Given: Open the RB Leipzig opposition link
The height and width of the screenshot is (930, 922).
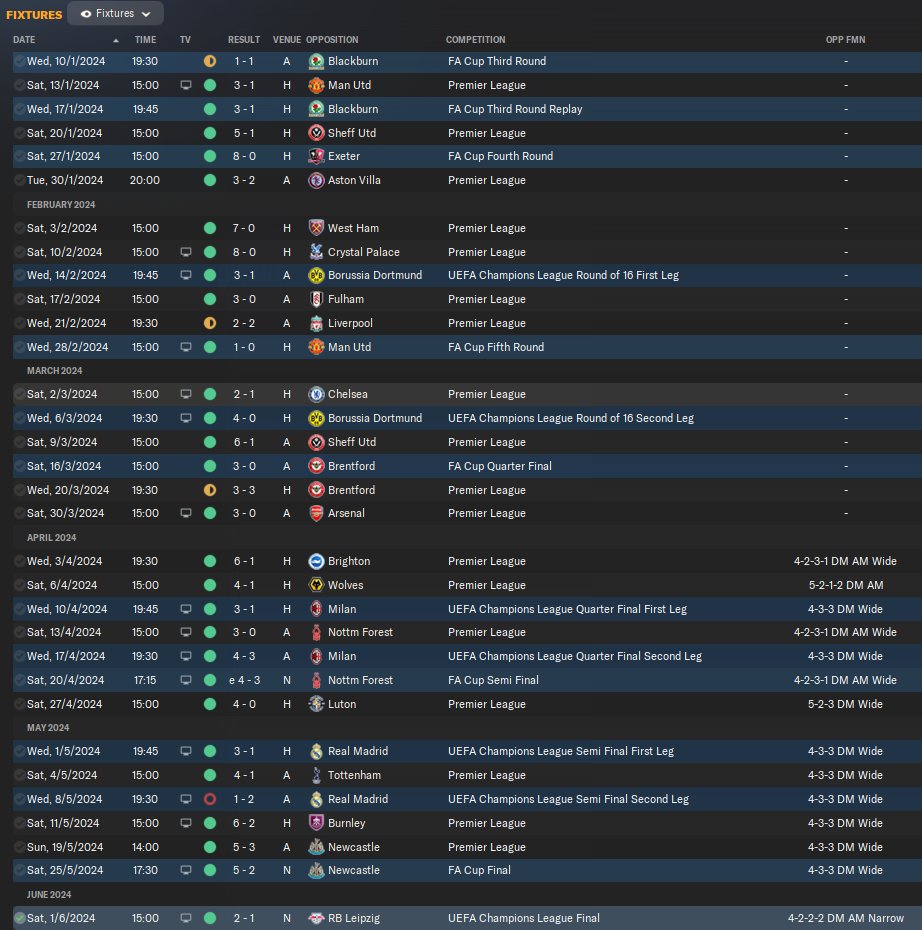Looking at the screenshot, I should click(354, 918).
